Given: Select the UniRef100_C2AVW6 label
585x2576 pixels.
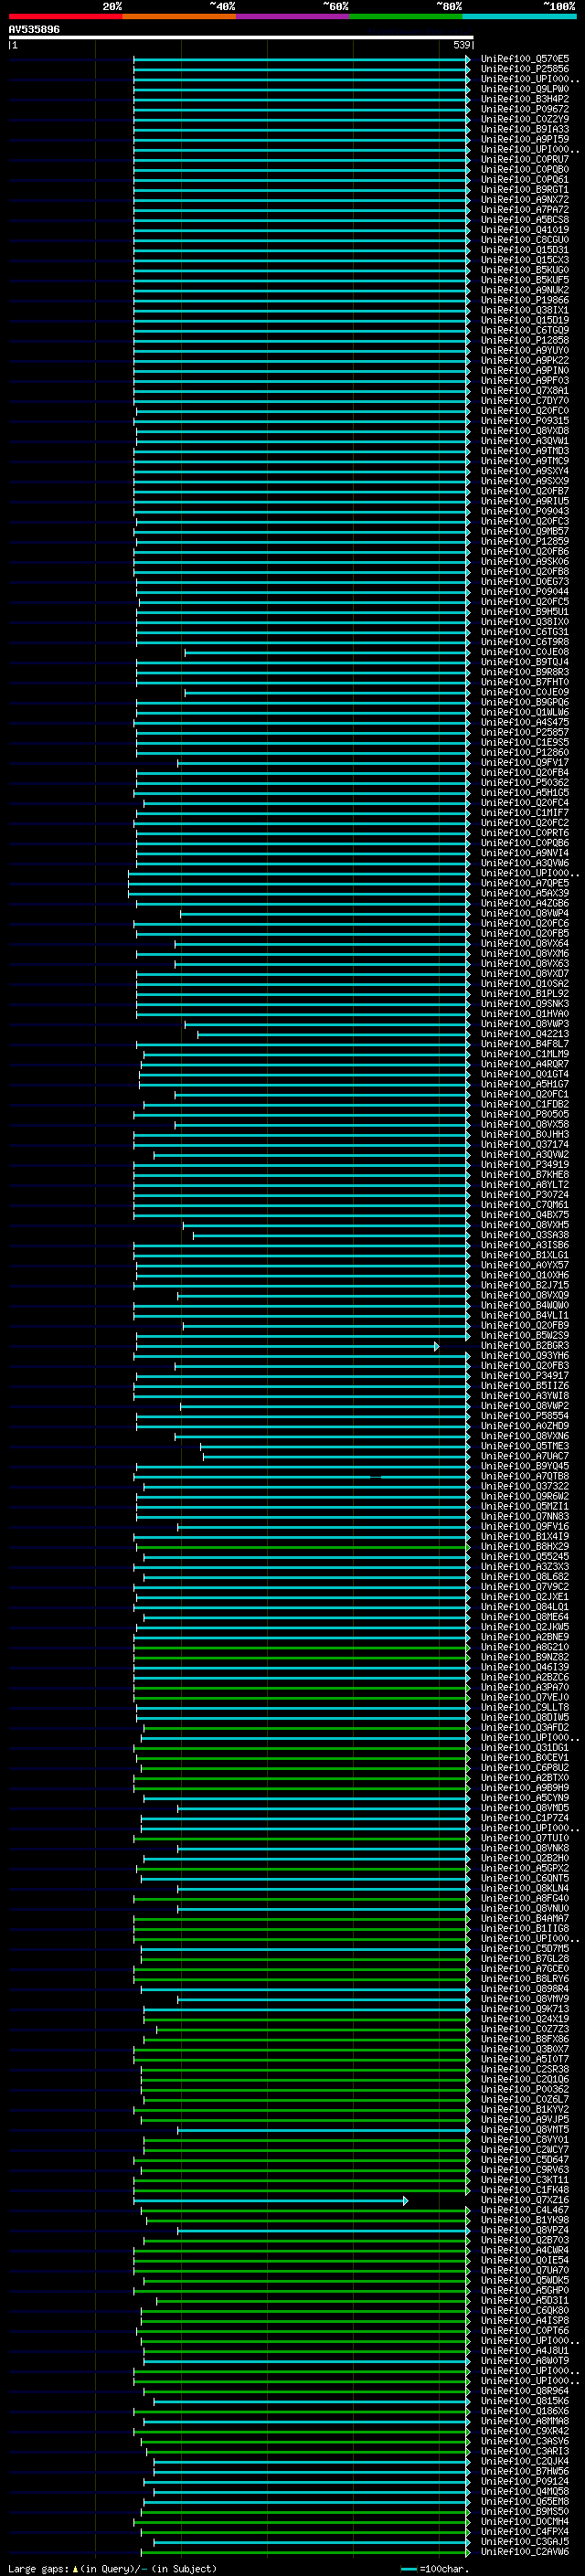Looking at the screenshot, I should (525, 2551).
